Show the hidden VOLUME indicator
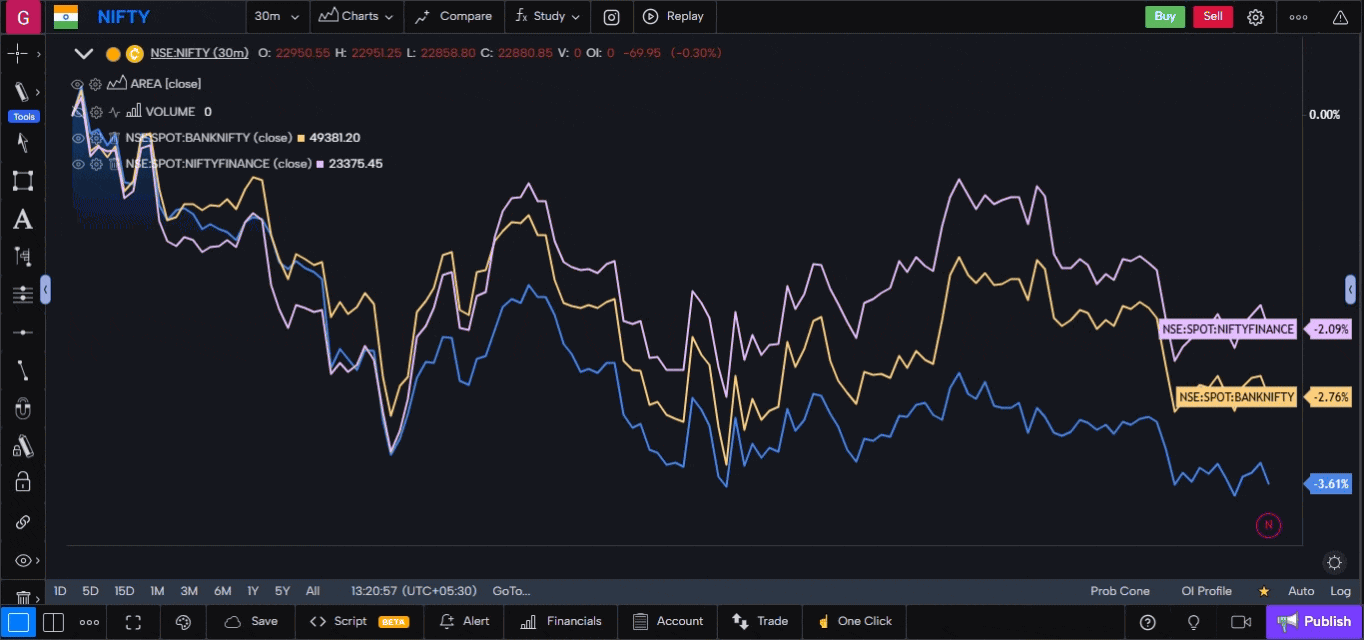Screen dimensions: 1364x640 tap(77, 111)
